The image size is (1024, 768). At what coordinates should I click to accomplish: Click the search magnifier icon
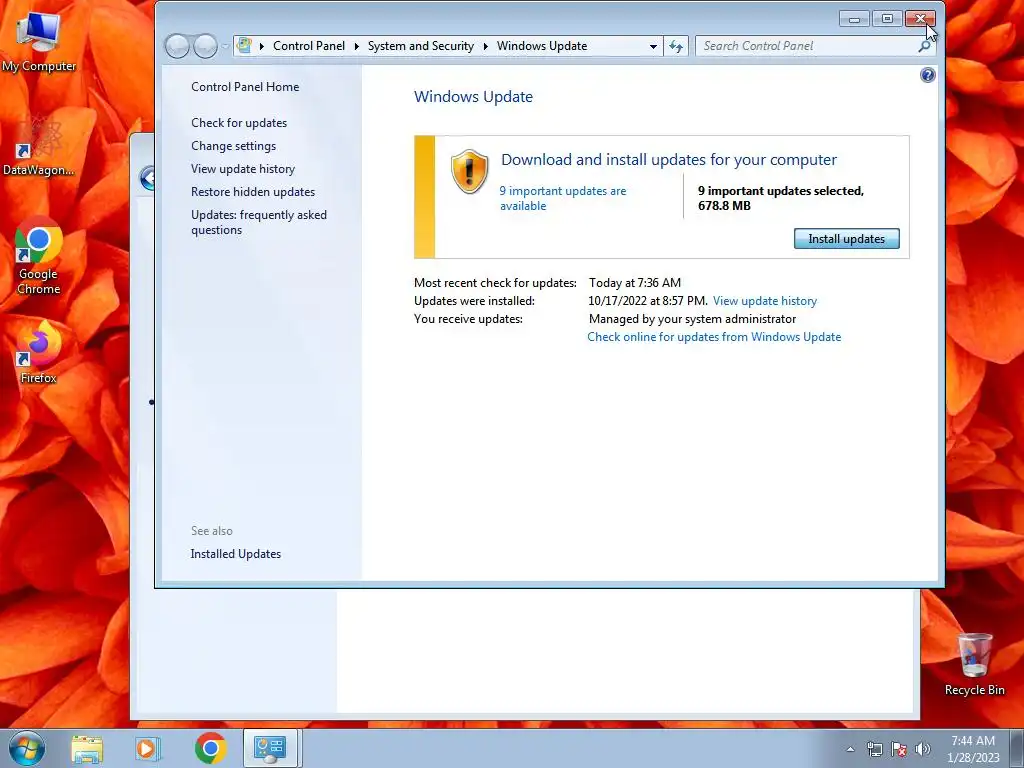[924, 46]
